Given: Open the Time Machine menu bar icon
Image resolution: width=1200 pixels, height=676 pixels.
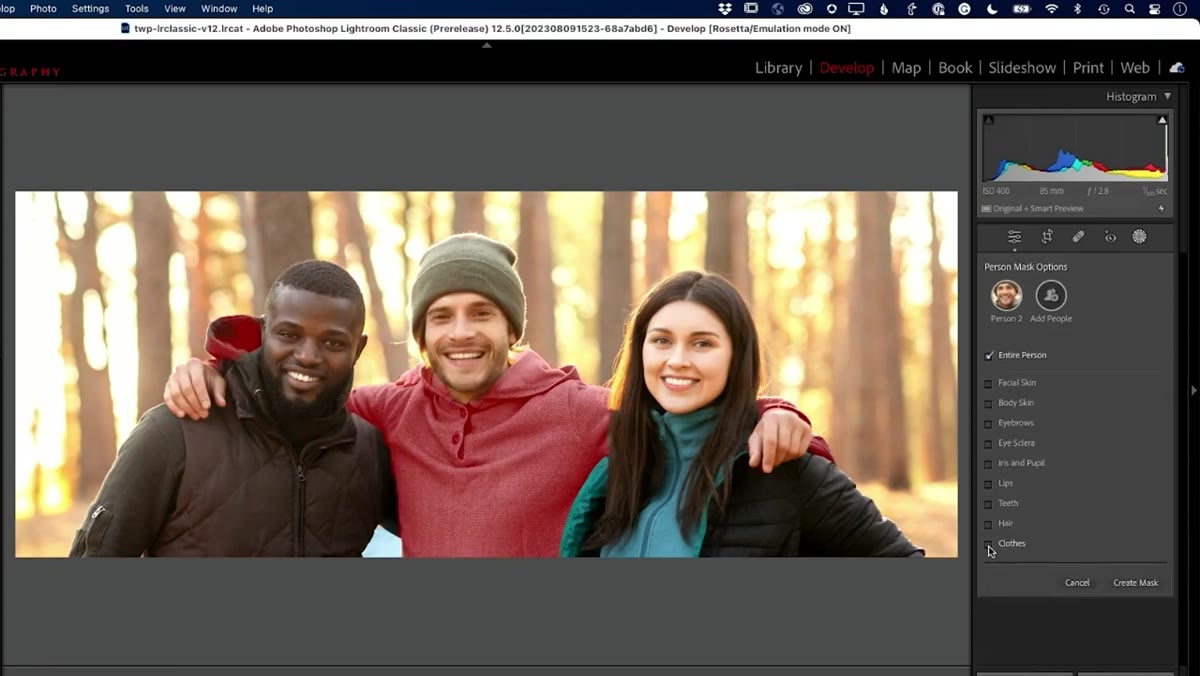Looking at the screenshot, I should 1103,8.
